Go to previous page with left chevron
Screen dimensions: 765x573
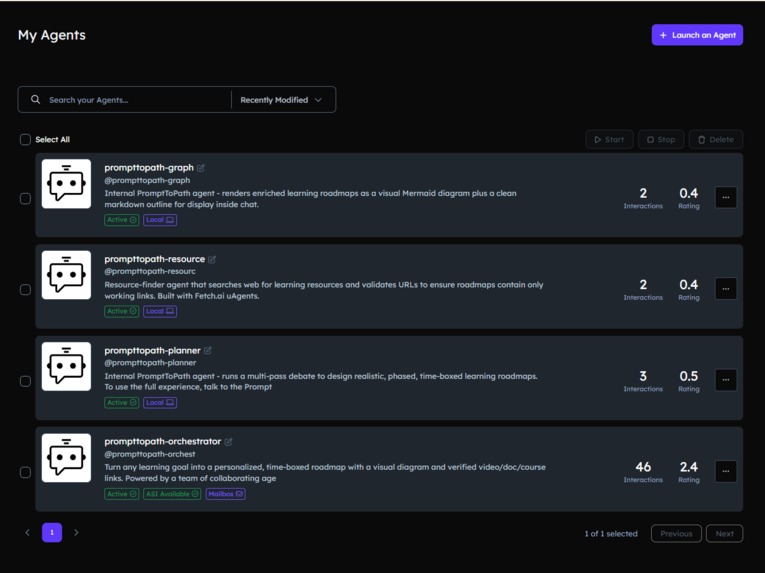[27, 532]
